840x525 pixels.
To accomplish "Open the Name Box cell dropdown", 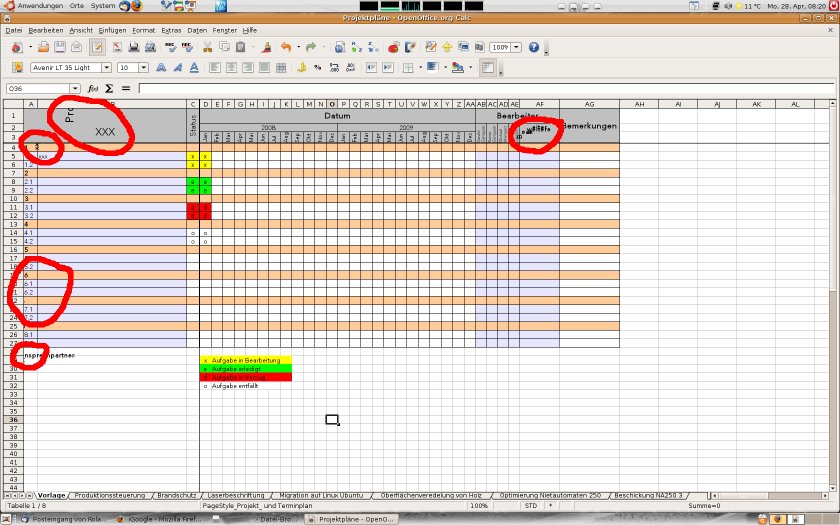I will pos(76,88).
